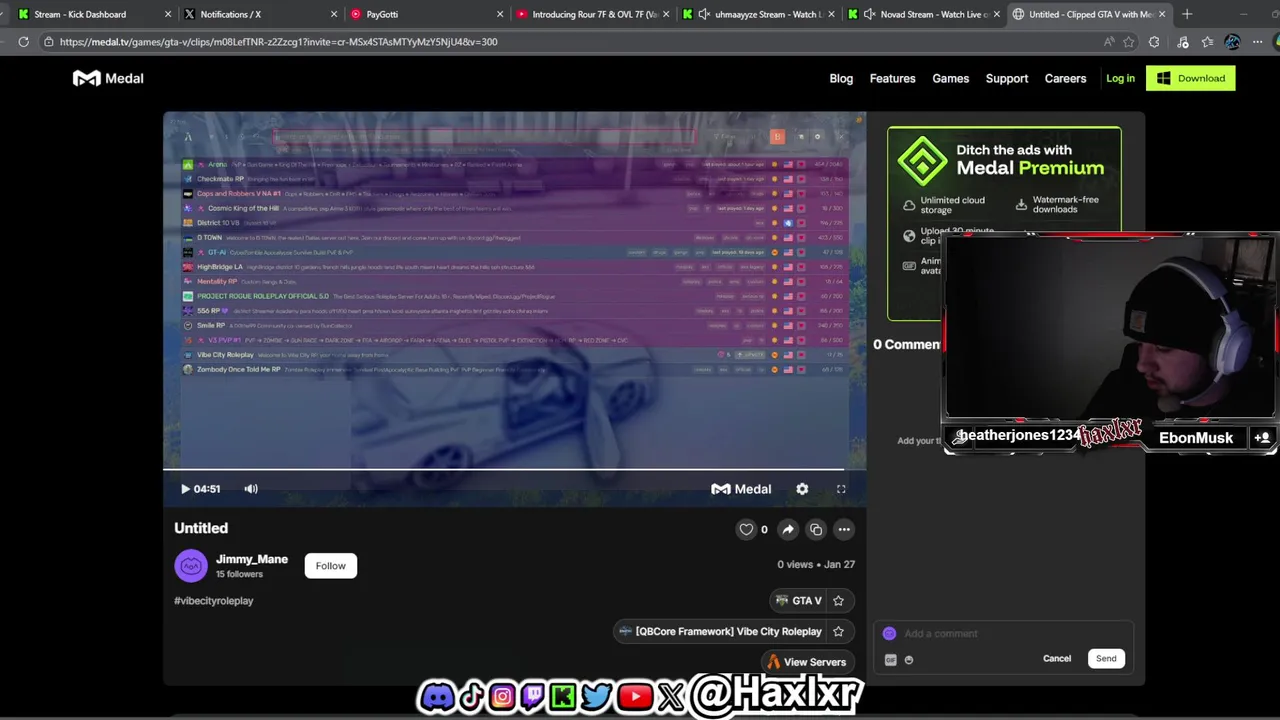Click Instagram icon in overlay

(x=502, y=696)
